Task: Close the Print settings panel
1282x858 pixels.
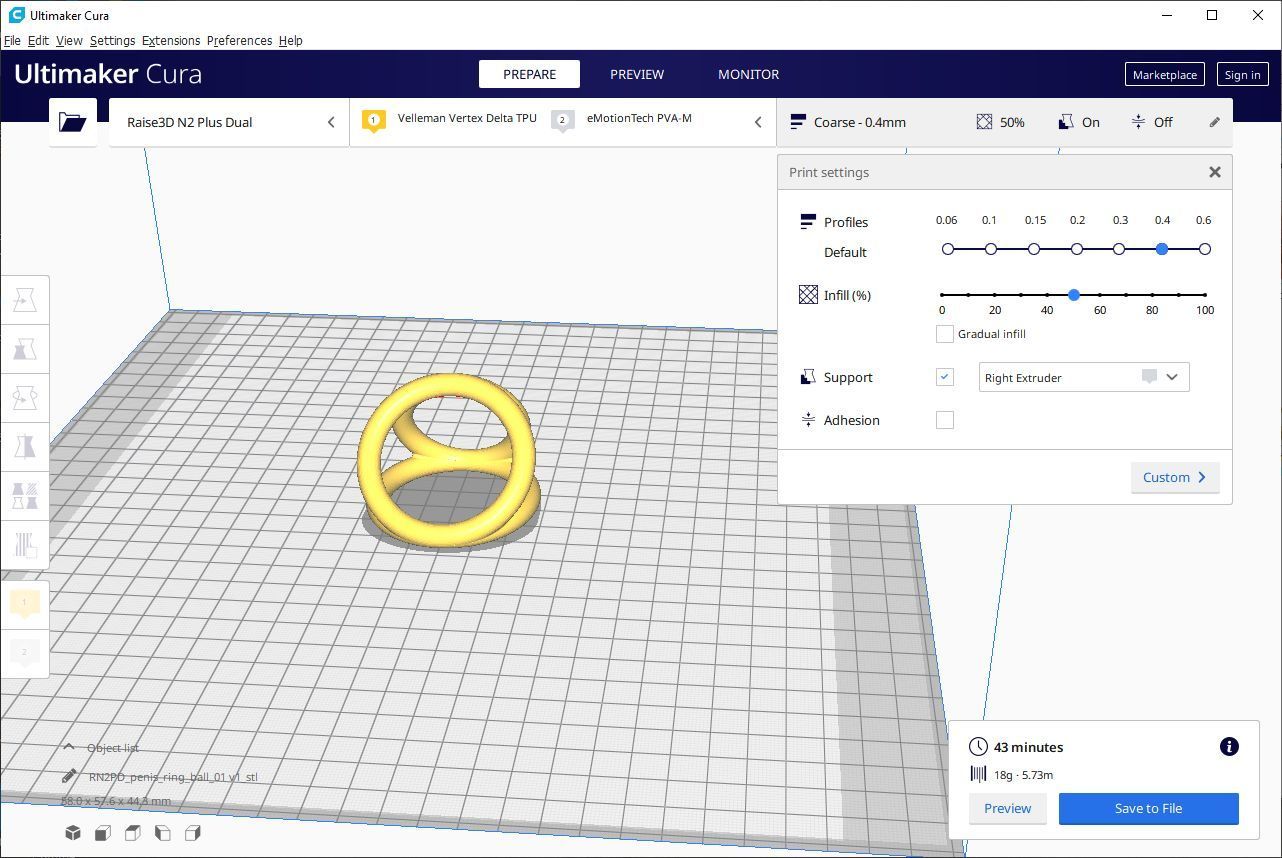Action: tap(1214, 172)
